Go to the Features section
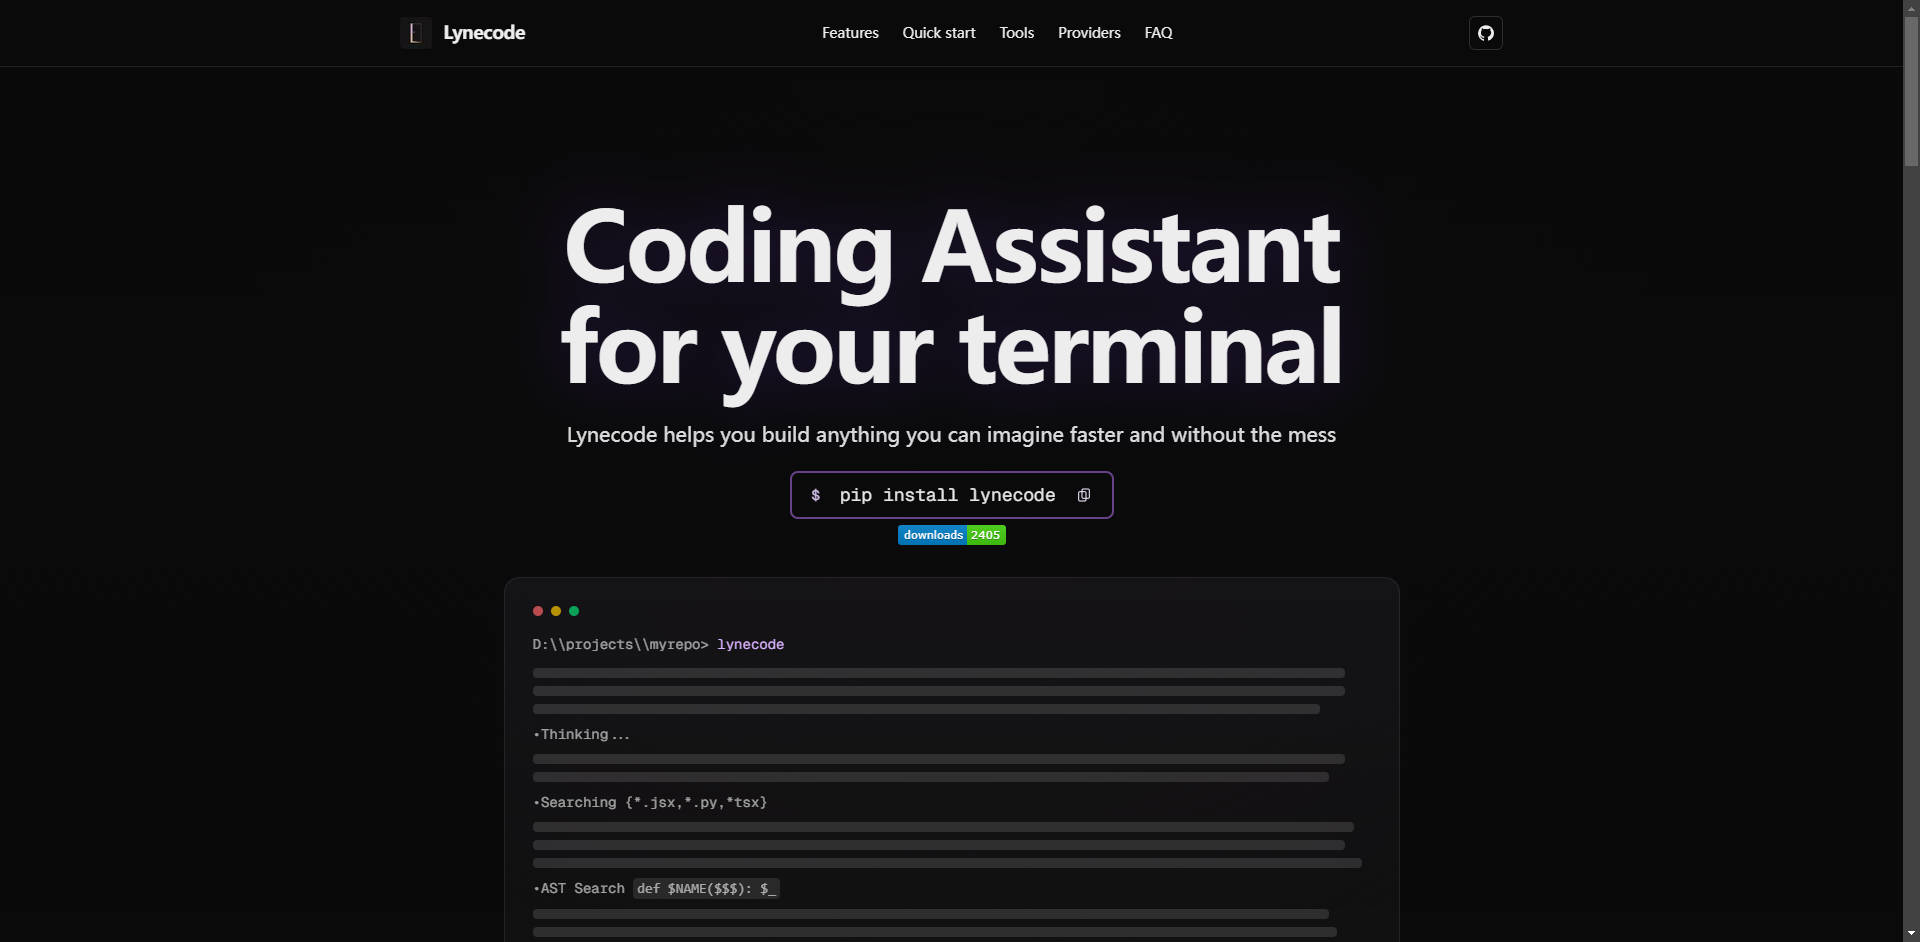The height and width of the screenshot is (942, 1920). point(850,33)
